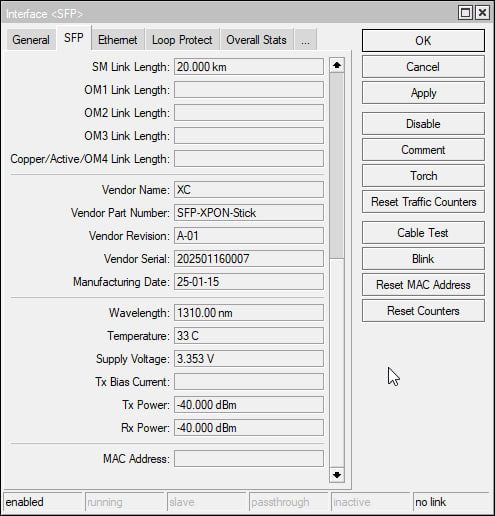Click the Tx Power -40.000 dBm field
Viewport: 495px width, 516px height.
[249, 405]
